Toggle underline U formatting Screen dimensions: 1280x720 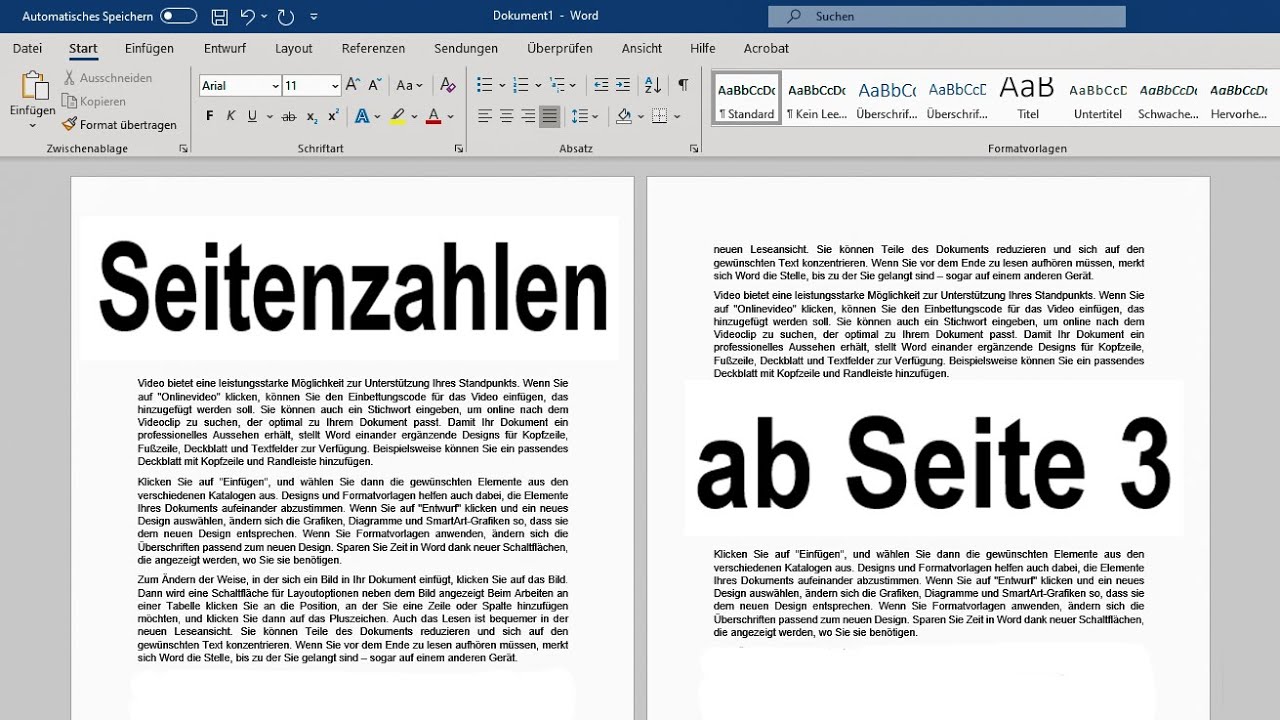252,117
